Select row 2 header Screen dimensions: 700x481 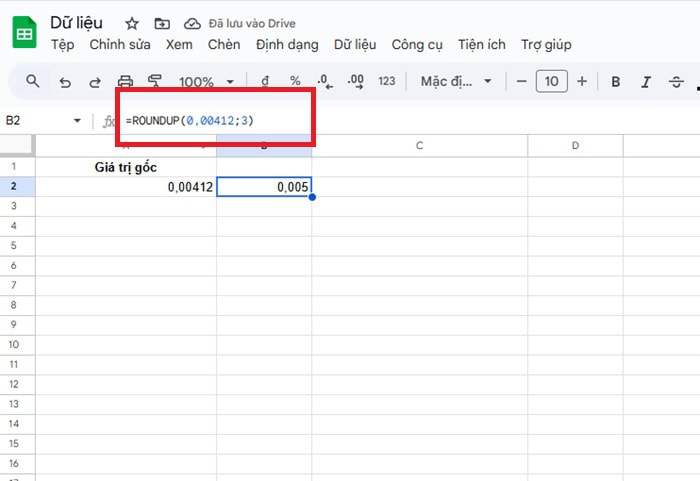[17, 186]
